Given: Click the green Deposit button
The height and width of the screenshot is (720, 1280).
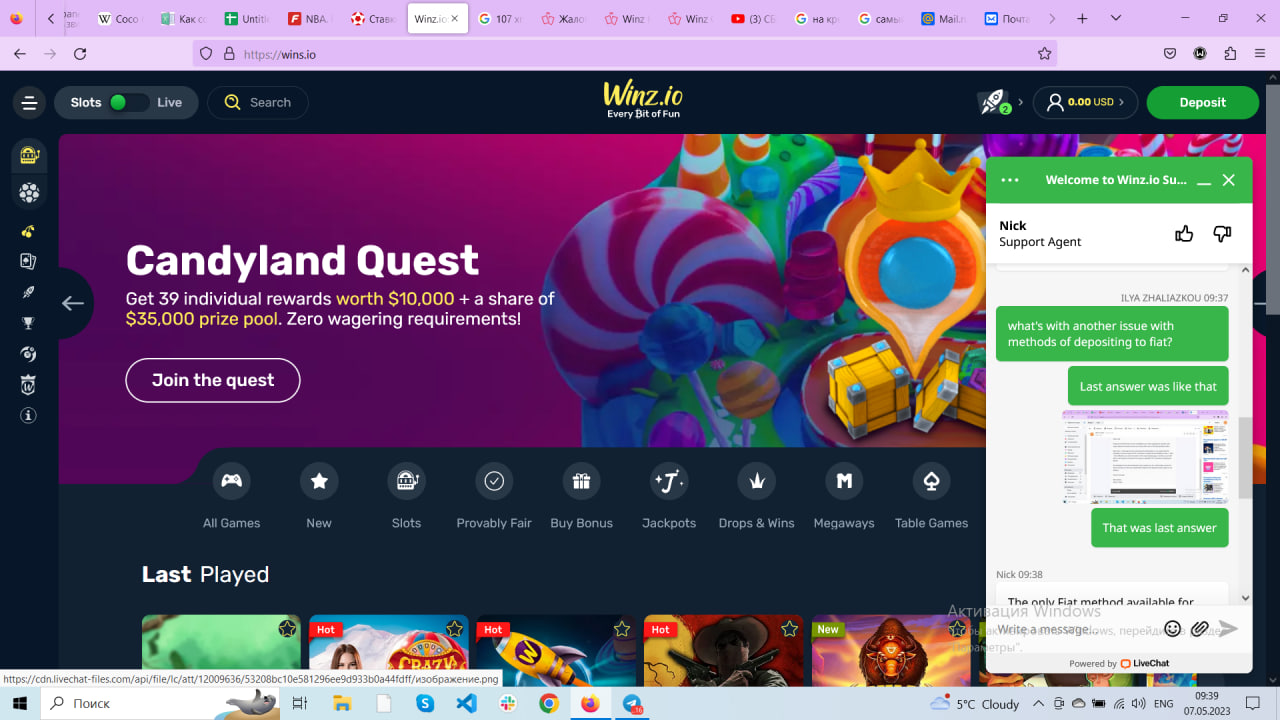Looking at the screenshot, I should pos(1202,102).
